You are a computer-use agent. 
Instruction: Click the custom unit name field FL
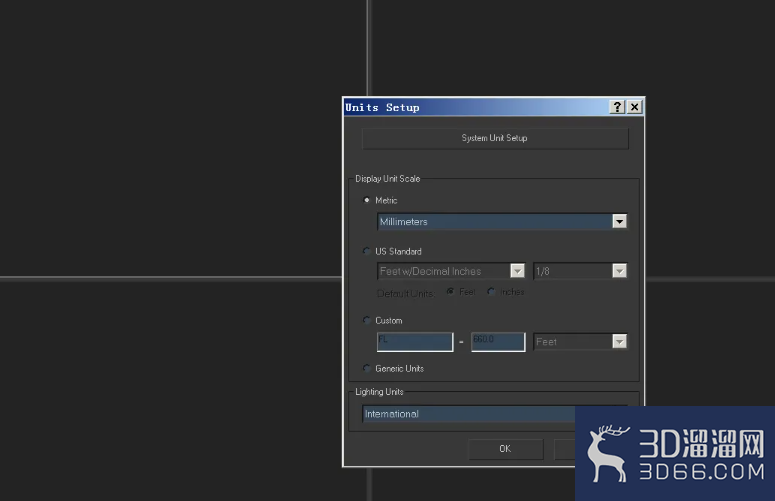click(x=415, y=342)
